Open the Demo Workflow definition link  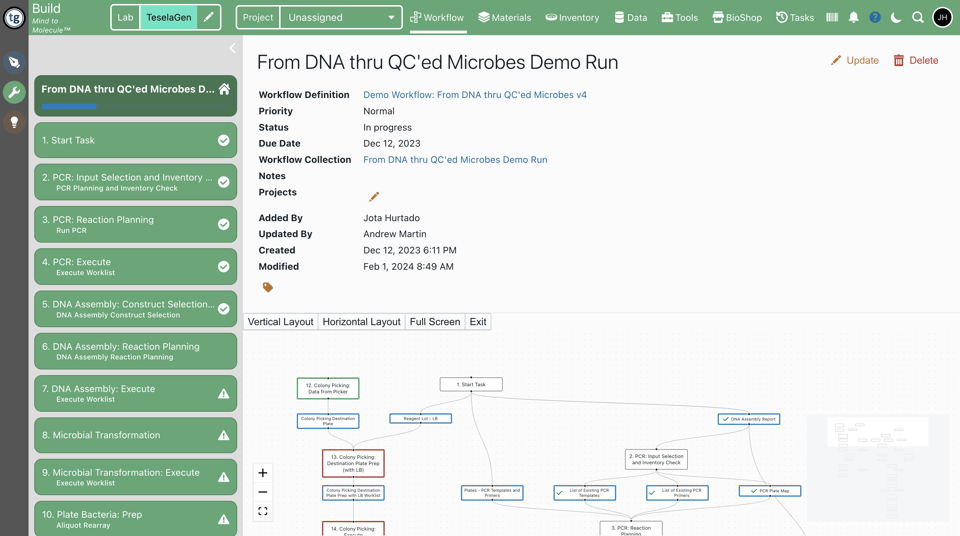click(x=475, y=95)
